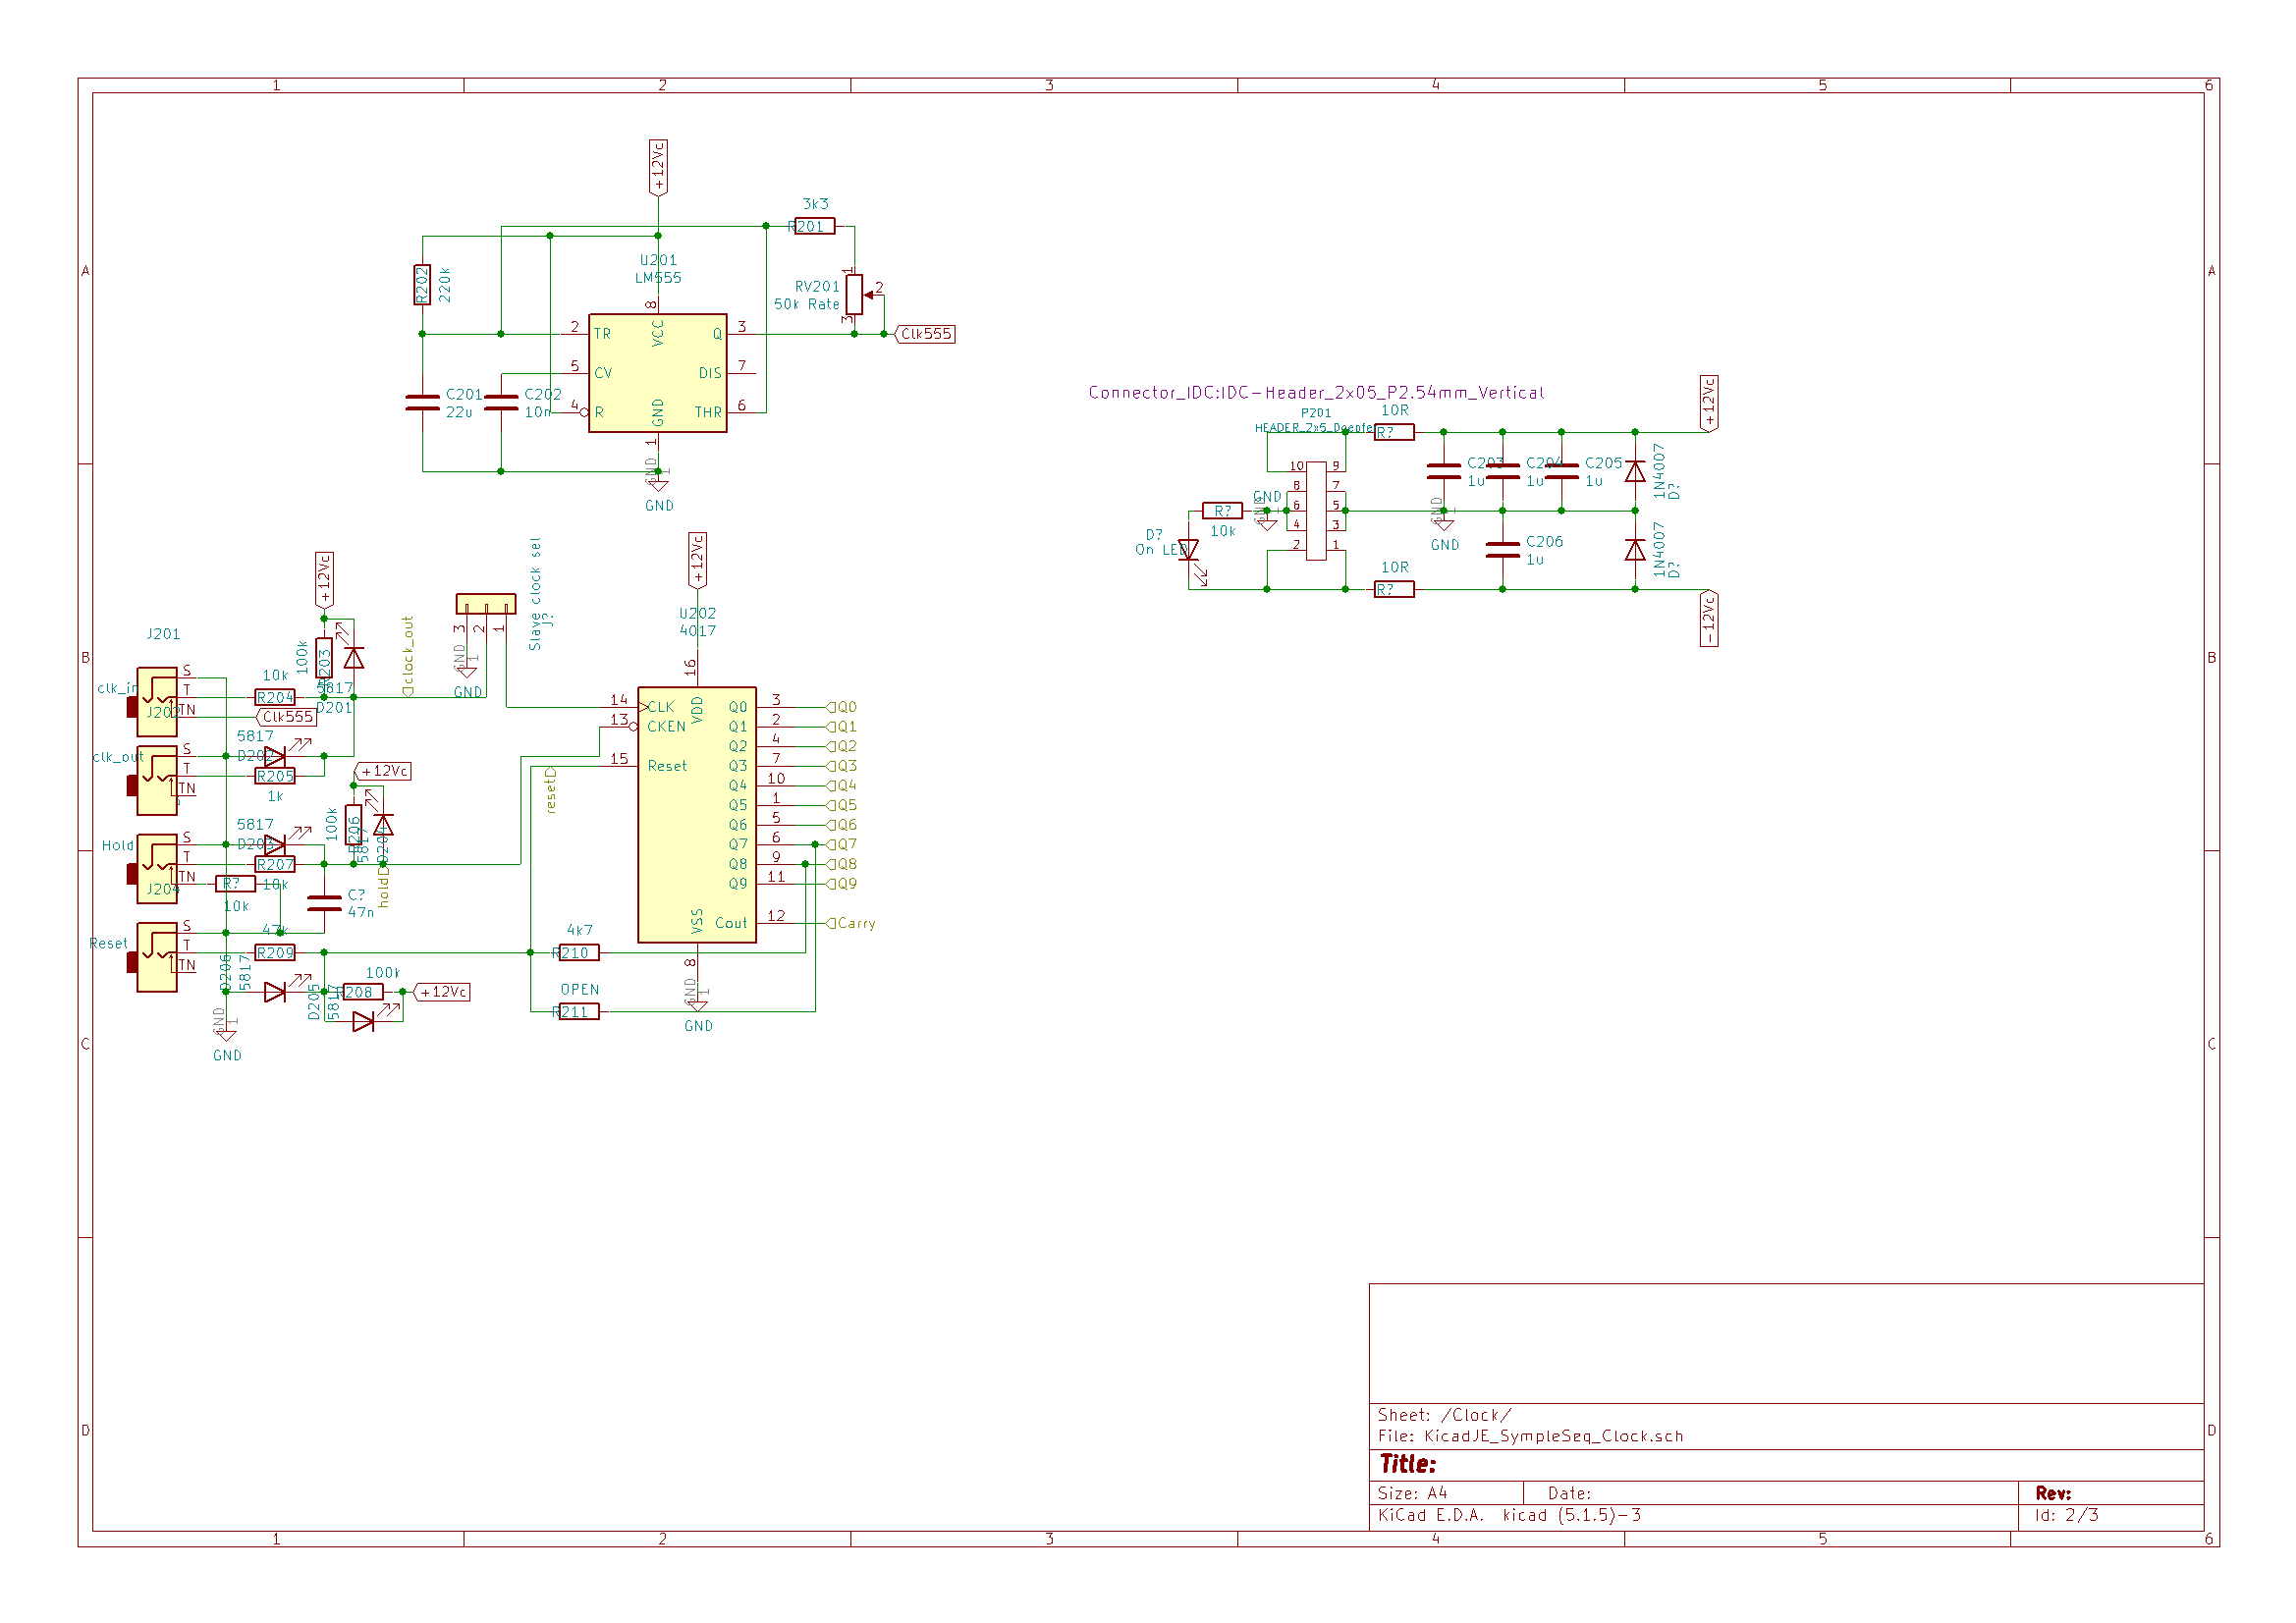
Task: Click the RV201 50k Rate potentiometer
Action: [x=853, y=294]
